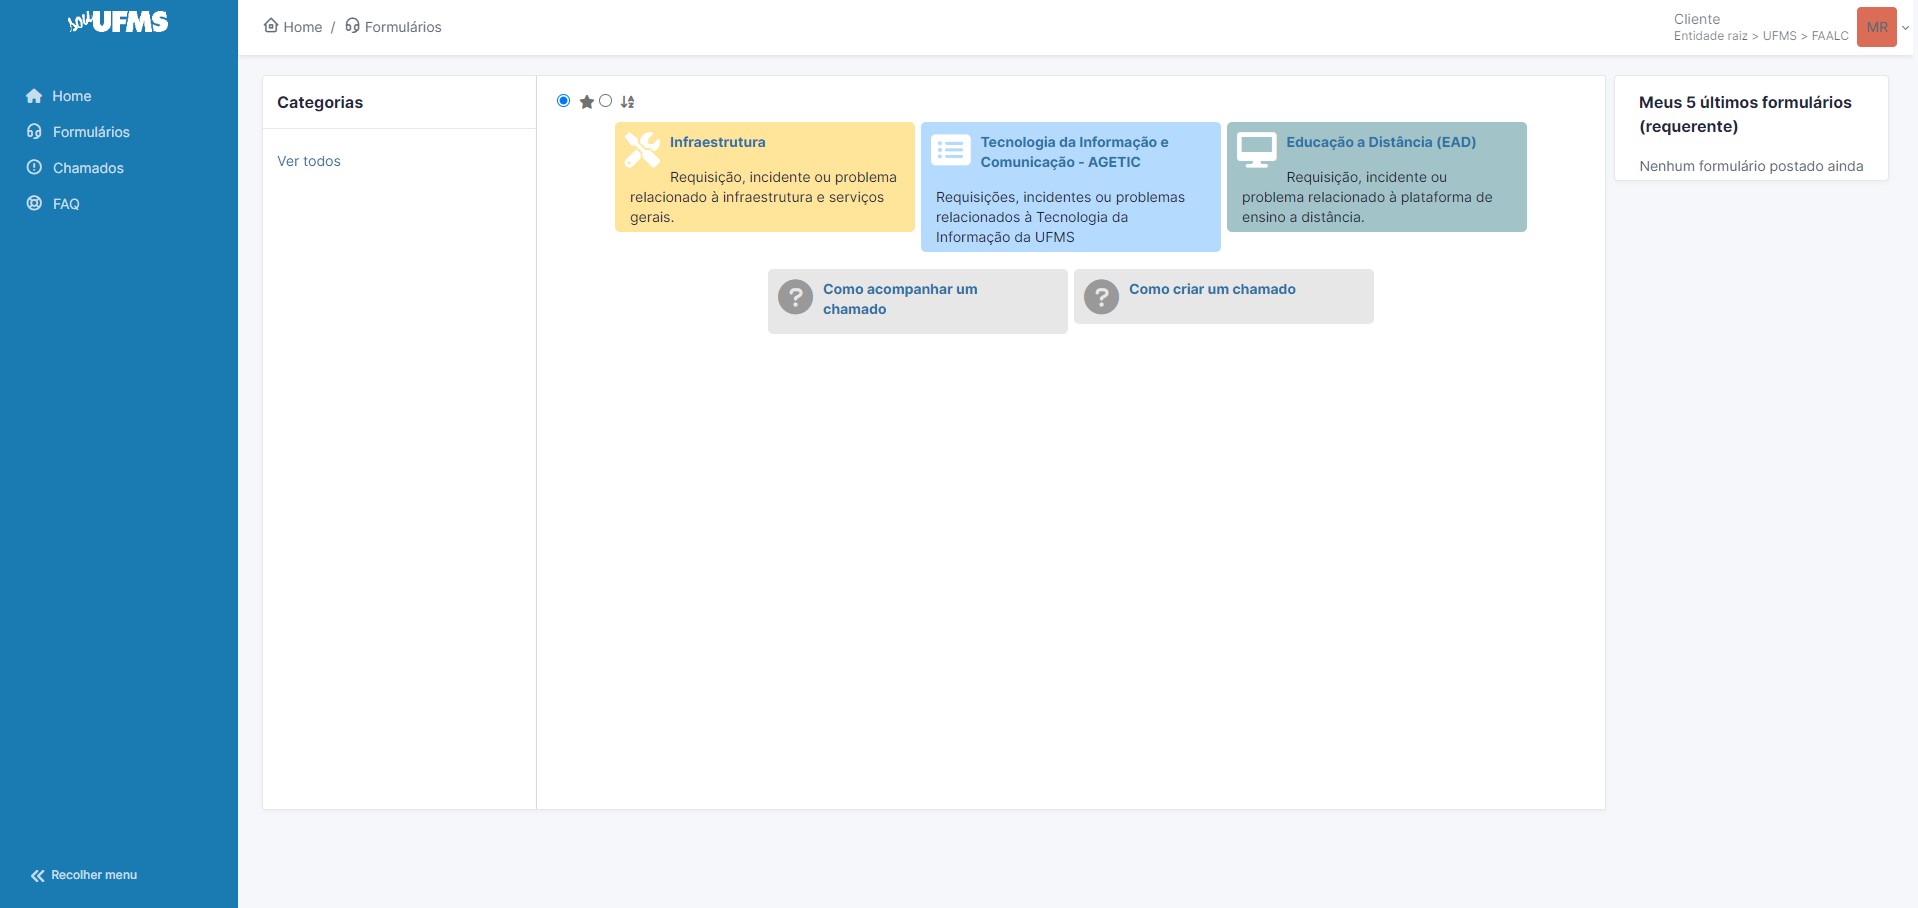The image size is (1918, 908).
Task: Collapse sidebar with Recolher menu
Action: point(84,875)
